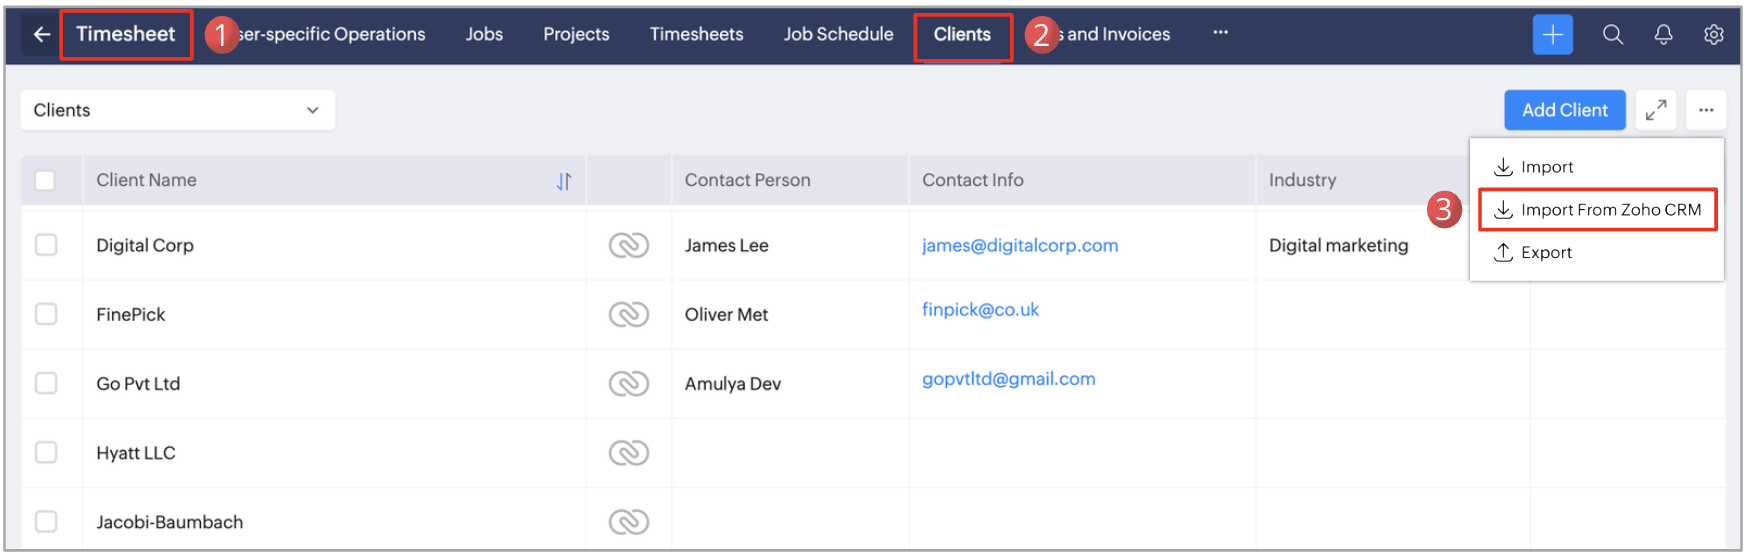Image resolution: width=1750 pixels, height=560 pixels.
Task: Click the back arrow beside Timesheet
Action: coord(41,34)
